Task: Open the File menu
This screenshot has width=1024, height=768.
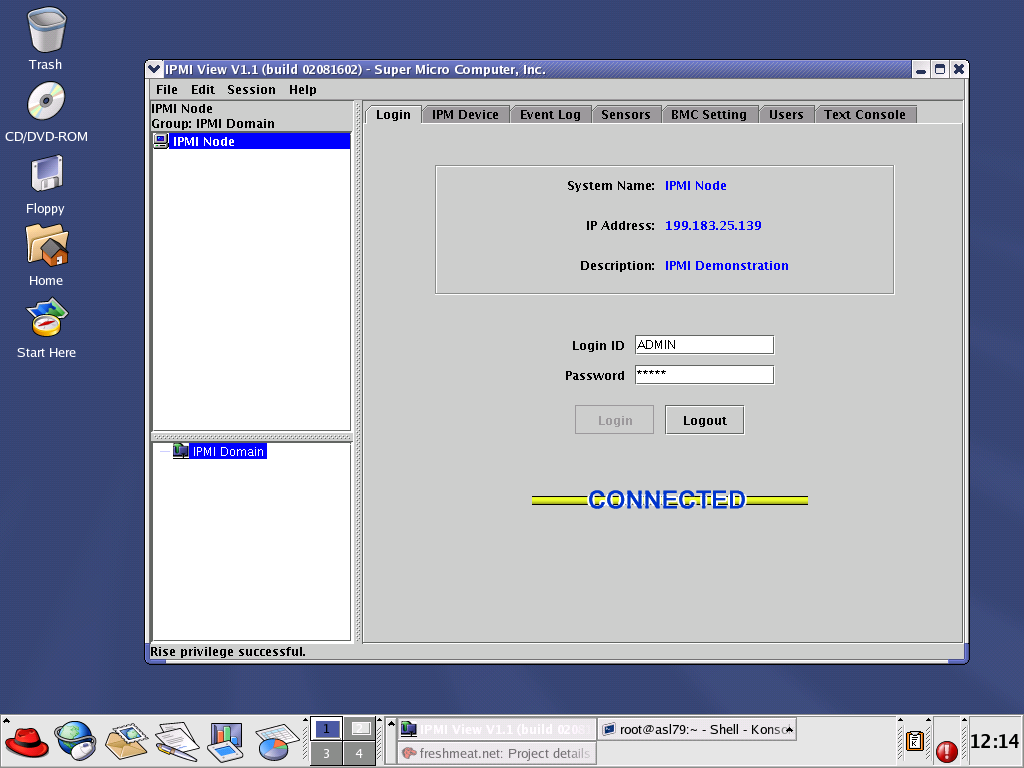Action: [x=167, y=89]
